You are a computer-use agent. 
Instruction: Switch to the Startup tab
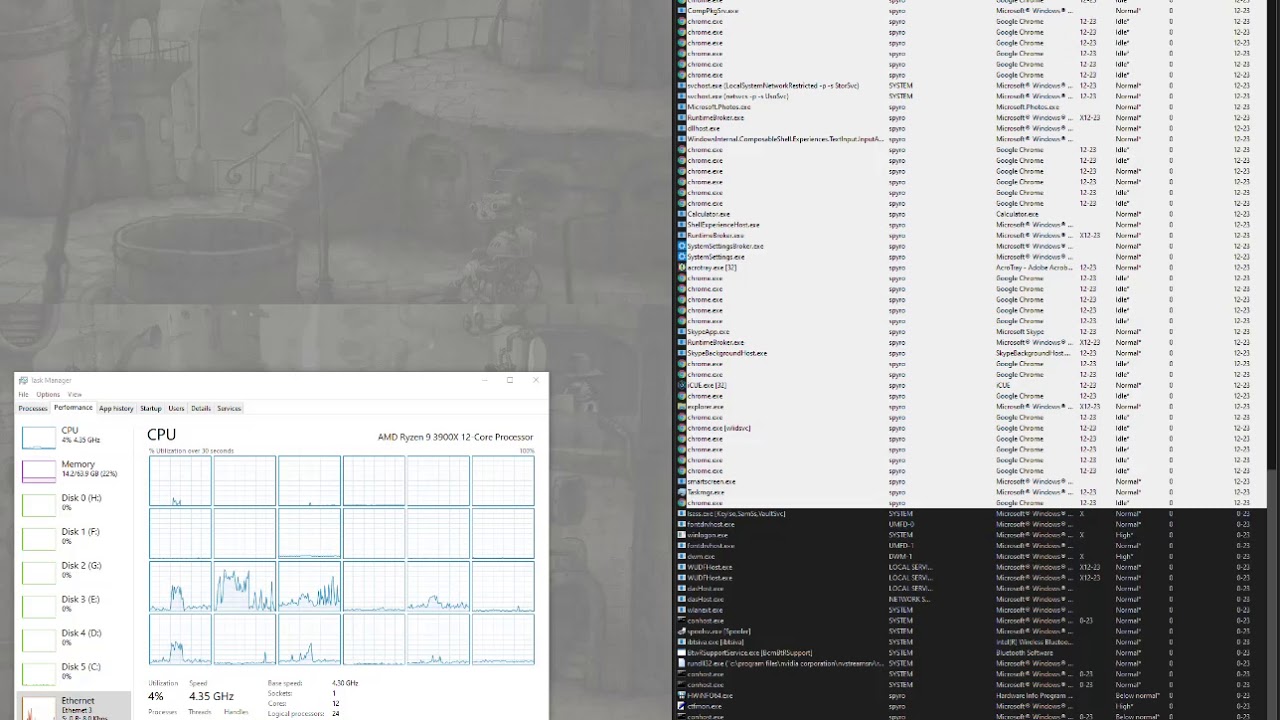pyautogui.click(x=151, y=408)
